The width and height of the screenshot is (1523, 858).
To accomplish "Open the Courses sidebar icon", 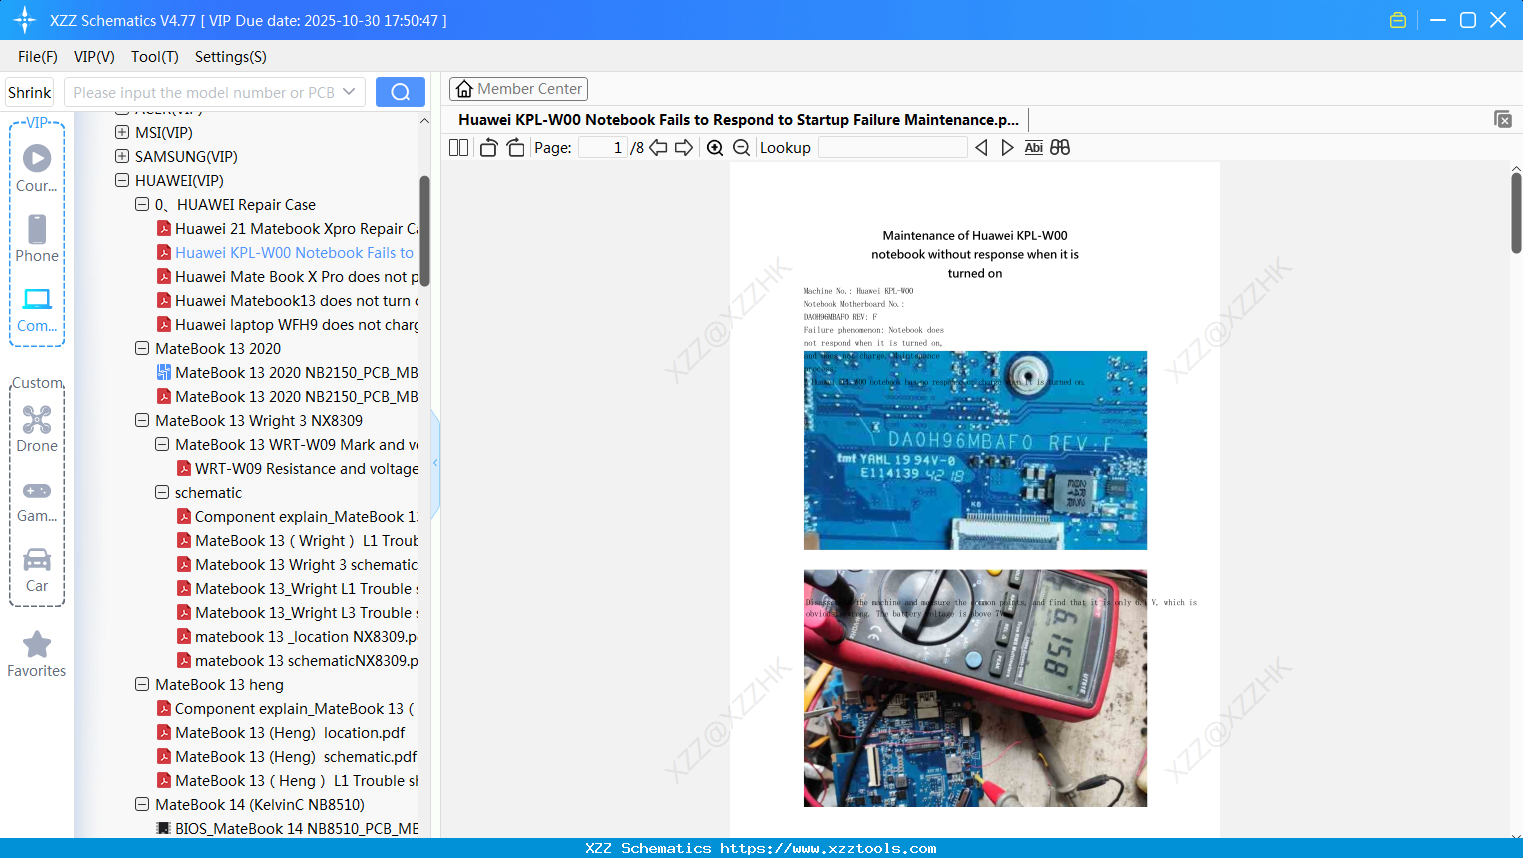I will pyautogui.click(x=37, y=169).
